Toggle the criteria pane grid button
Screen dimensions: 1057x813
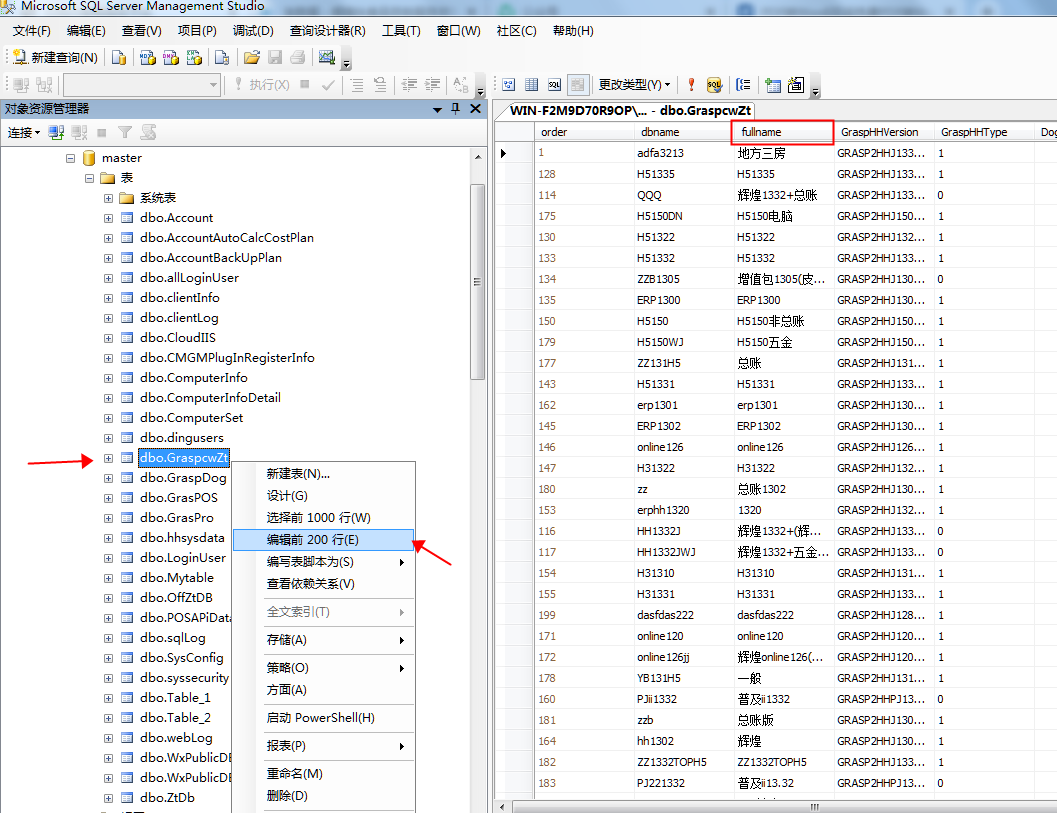click(531, 85)
